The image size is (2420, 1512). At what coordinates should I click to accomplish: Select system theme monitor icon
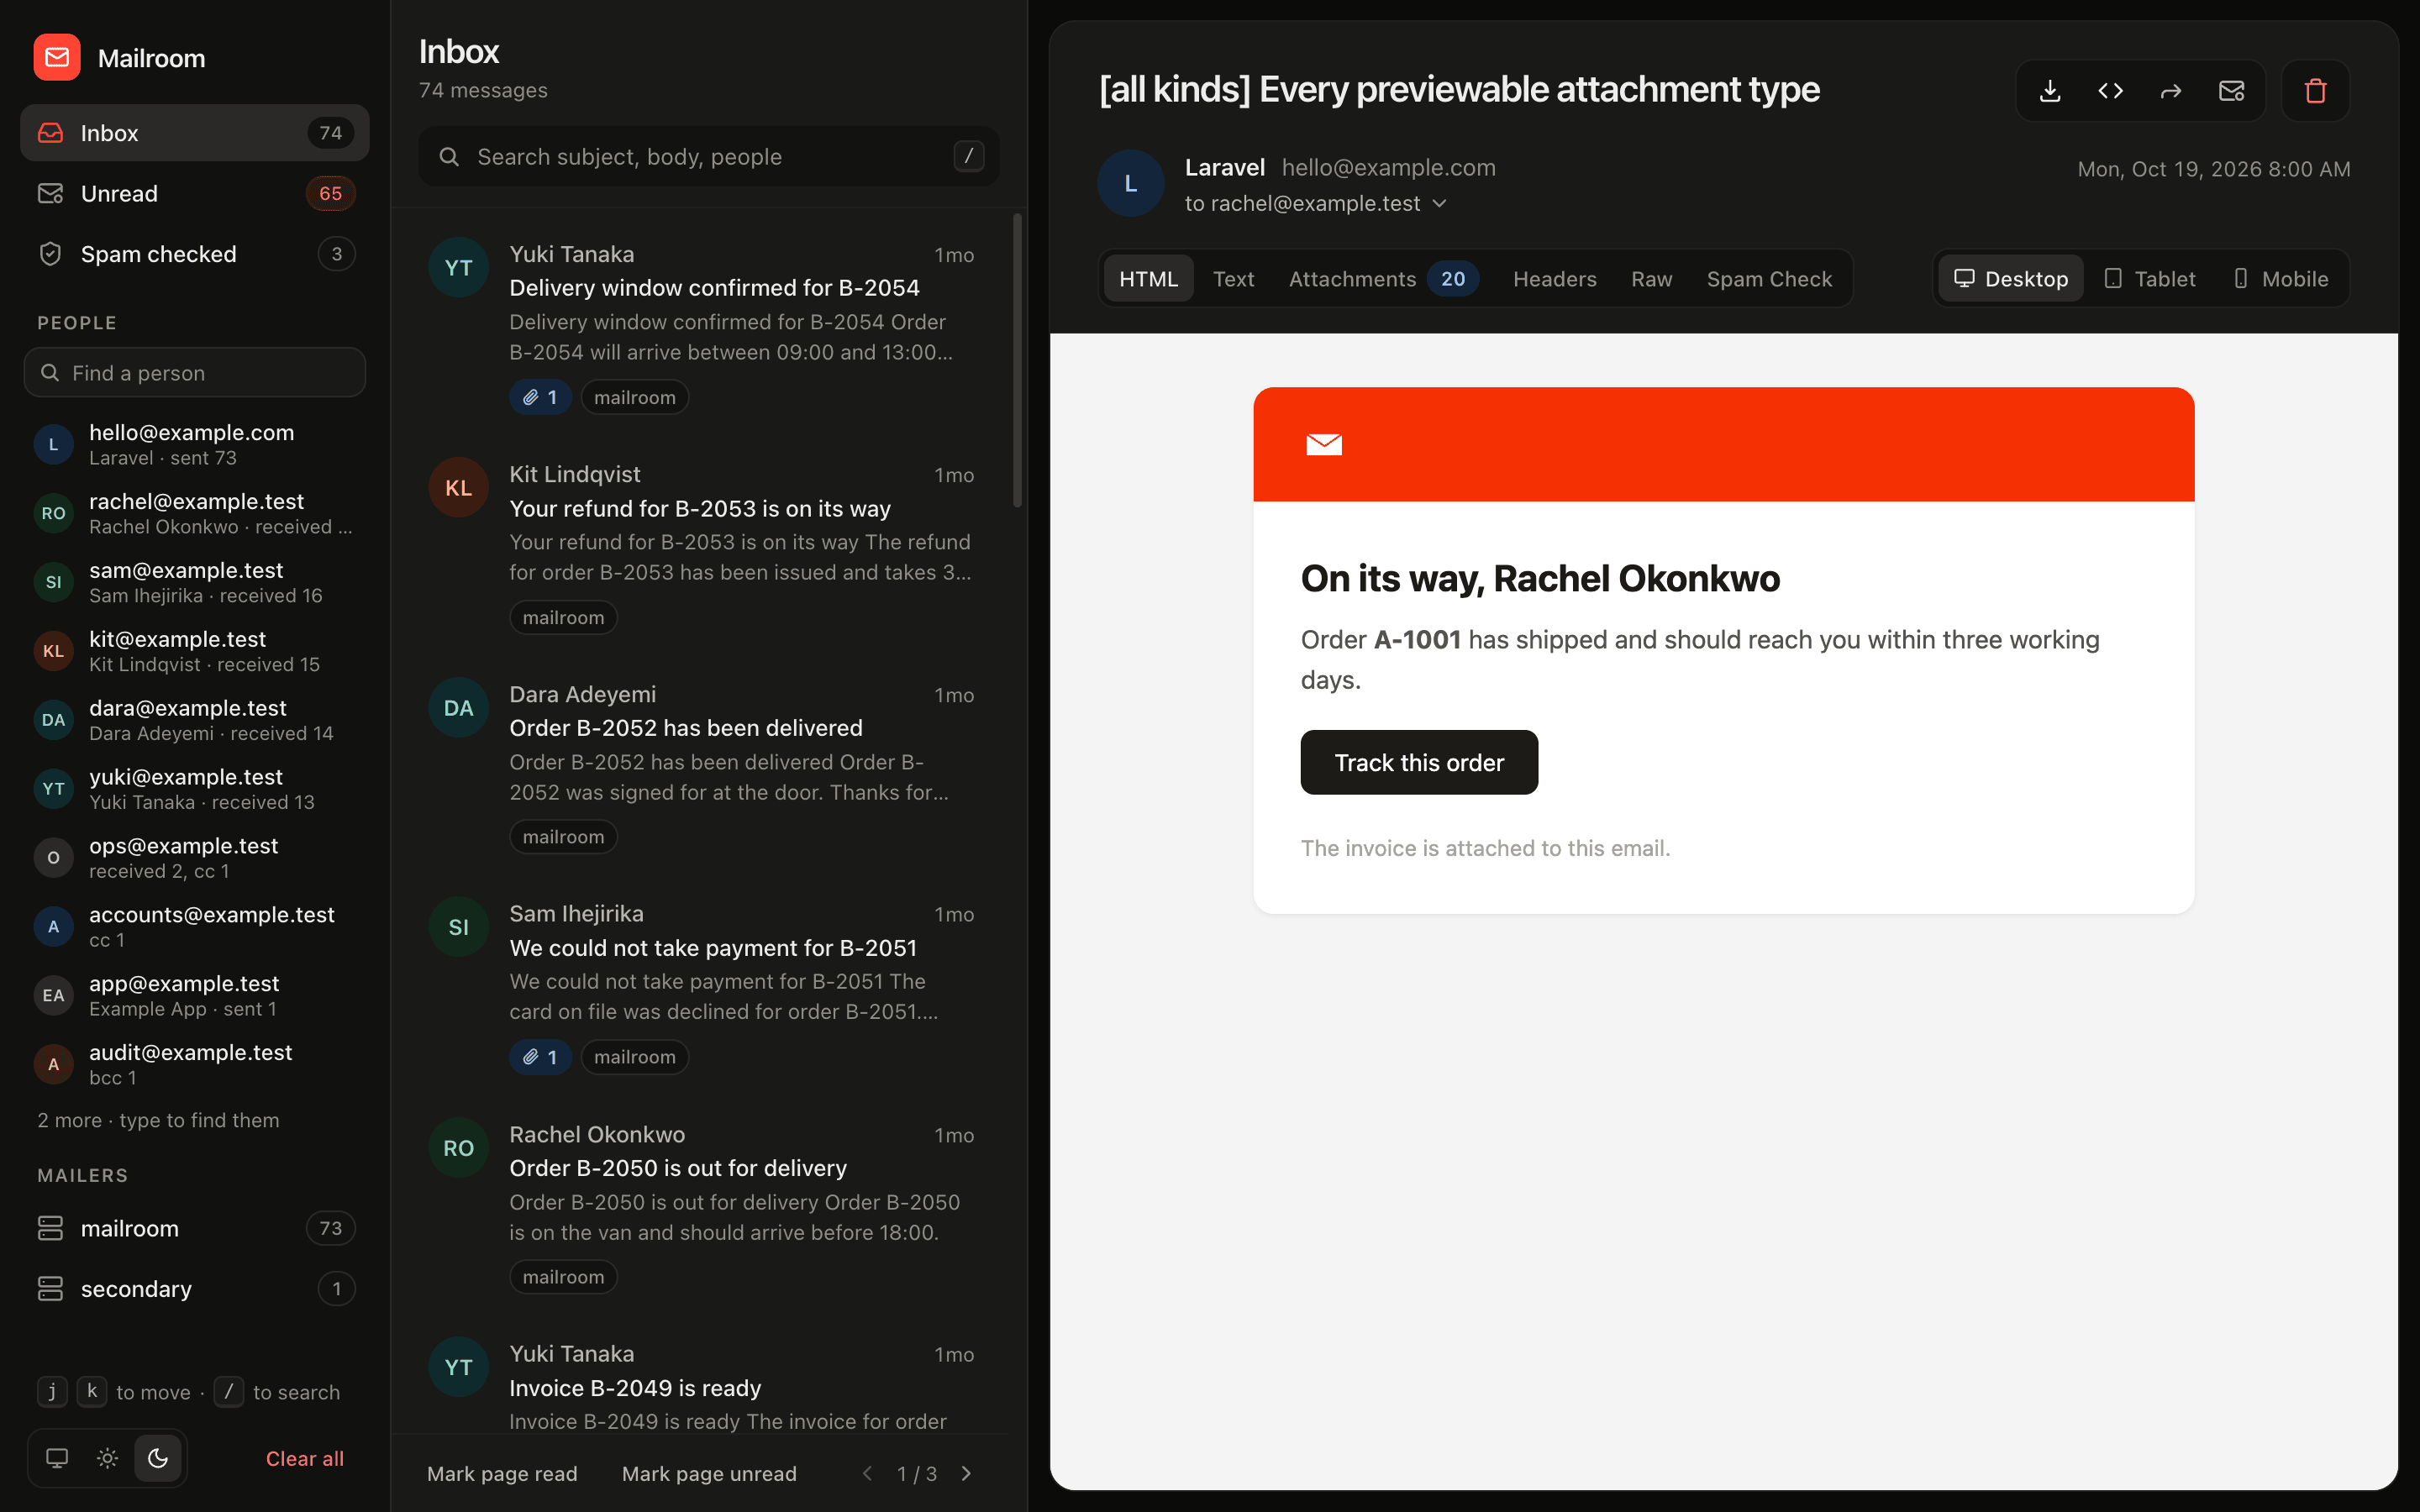point(57,1458)
